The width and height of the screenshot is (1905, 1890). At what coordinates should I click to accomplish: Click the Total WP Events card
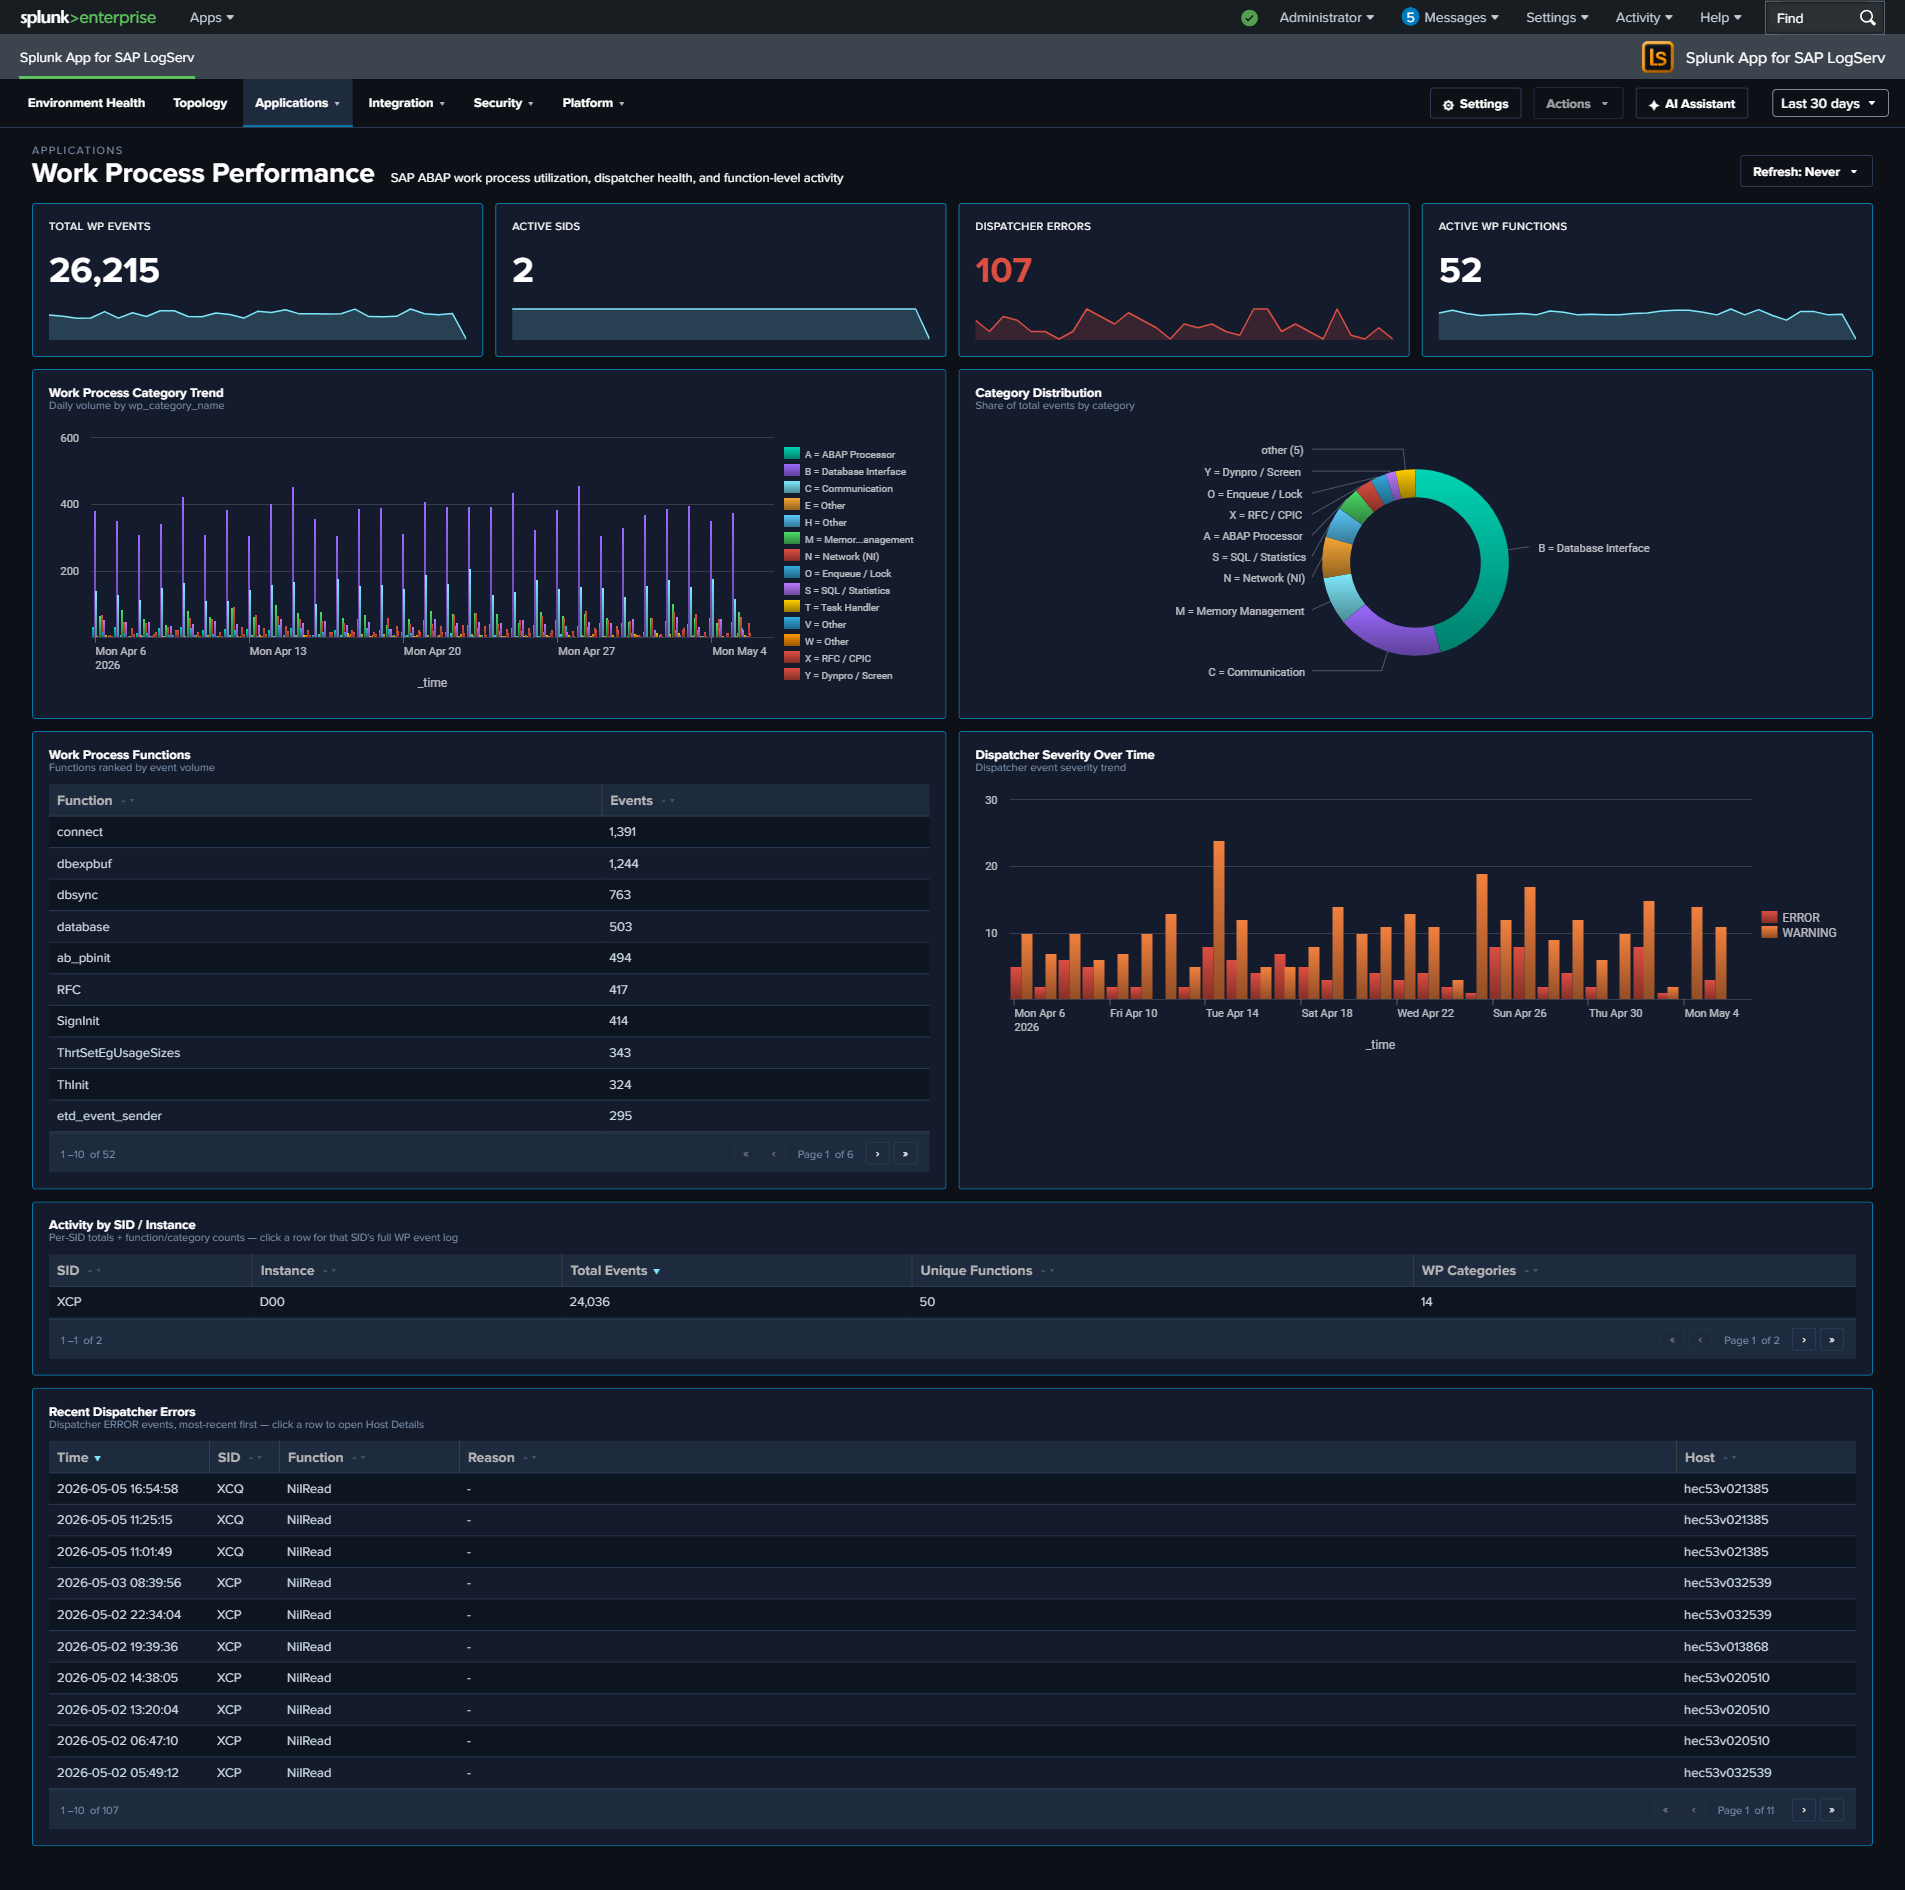(257, 280)
